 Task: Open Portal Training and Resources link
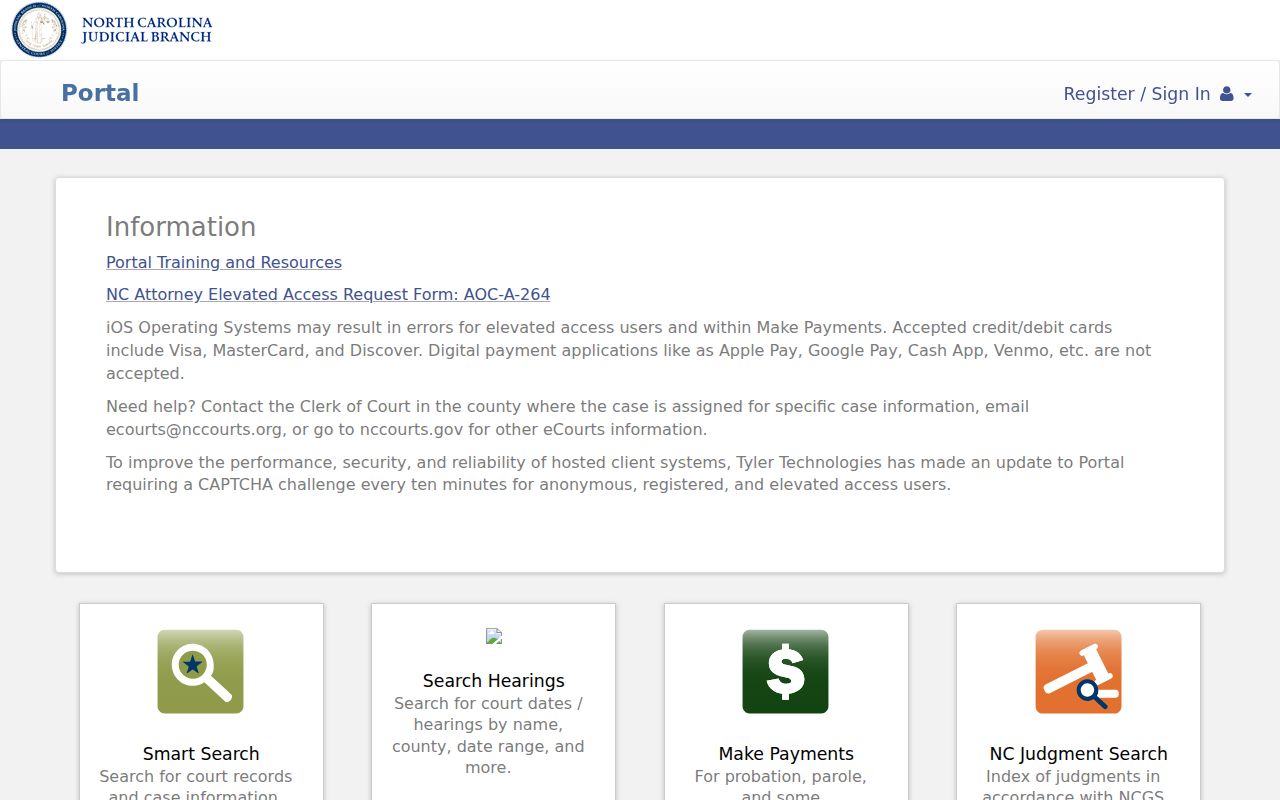point(224,262)
